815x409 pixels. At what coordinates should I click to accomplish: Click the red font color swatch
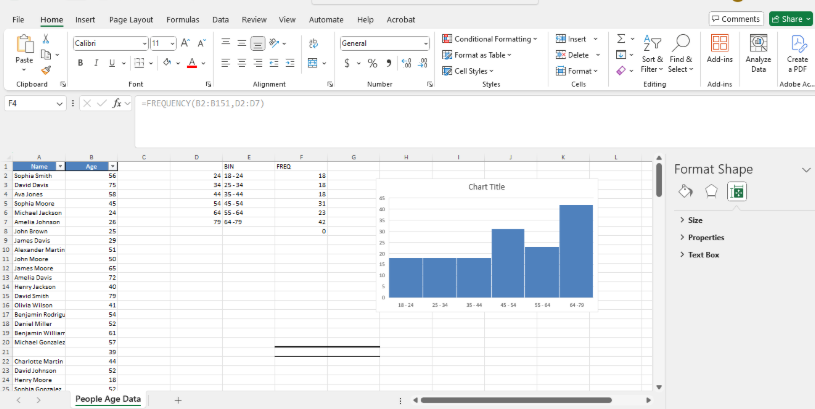pyautogui.click(x=191, y=63)
